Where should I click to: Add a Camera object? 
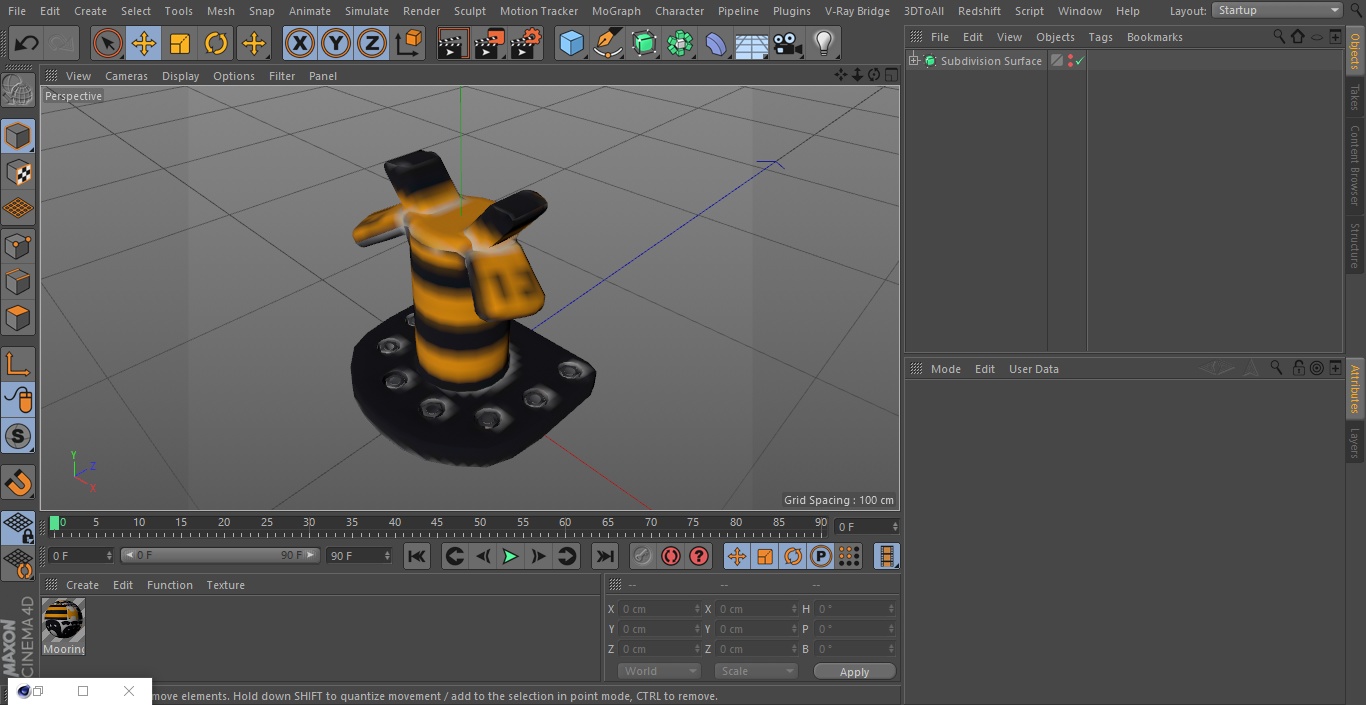788,43
